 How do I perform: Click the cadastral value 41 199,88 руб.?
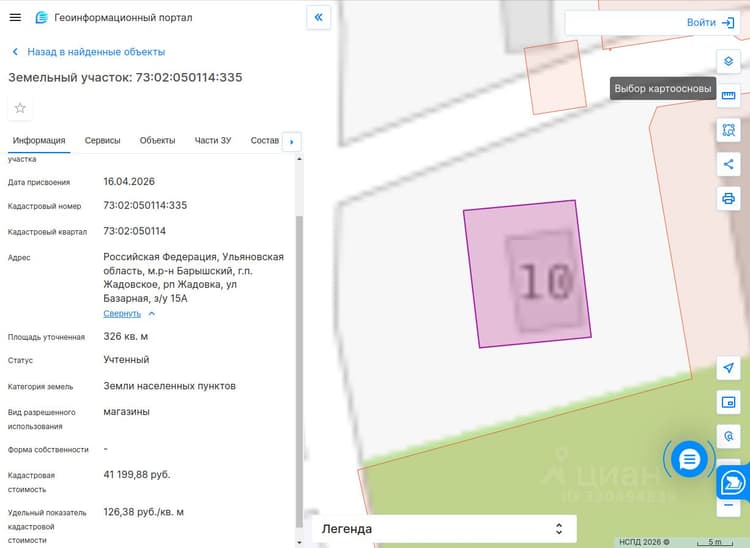coord(137,475)
